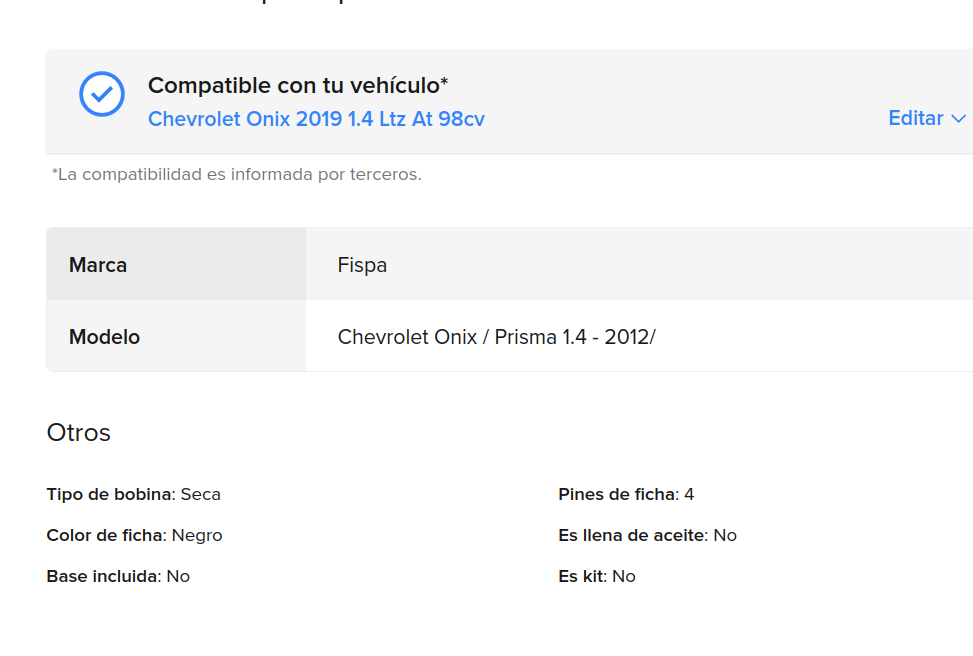Click 'Compatible con tu vehículo' heading
Image resolution: width=973 pixels, height=656 pixels.
click(298, 85)
